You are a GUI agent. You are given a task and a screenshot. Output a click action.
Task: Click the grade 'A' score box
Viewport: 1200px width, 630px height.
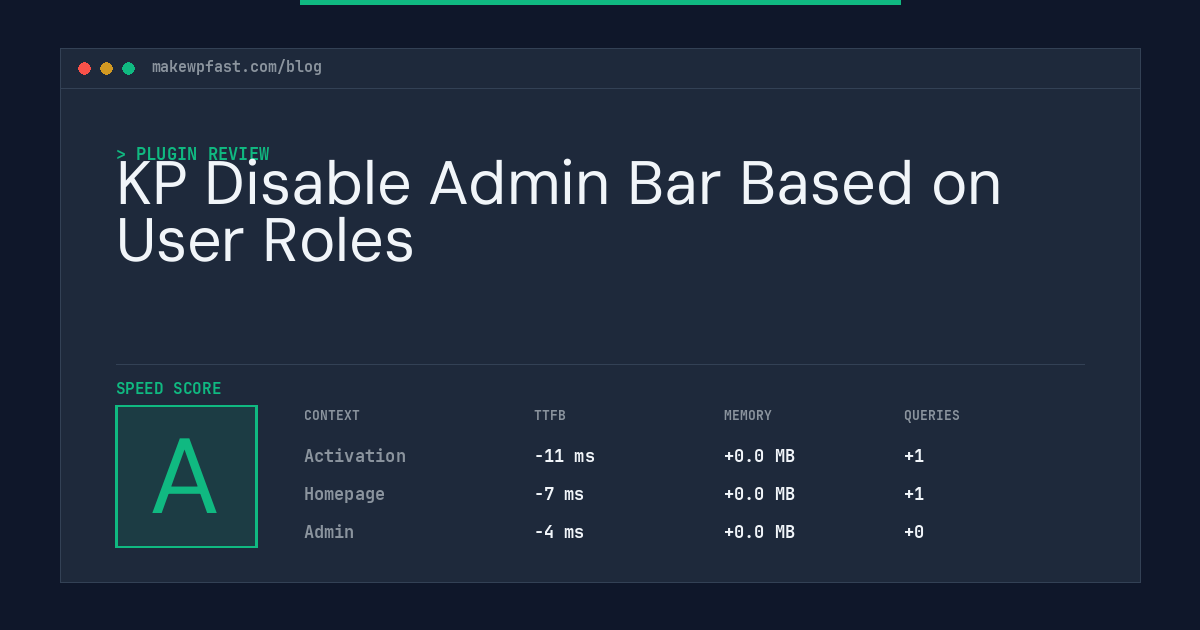(186, 476)
